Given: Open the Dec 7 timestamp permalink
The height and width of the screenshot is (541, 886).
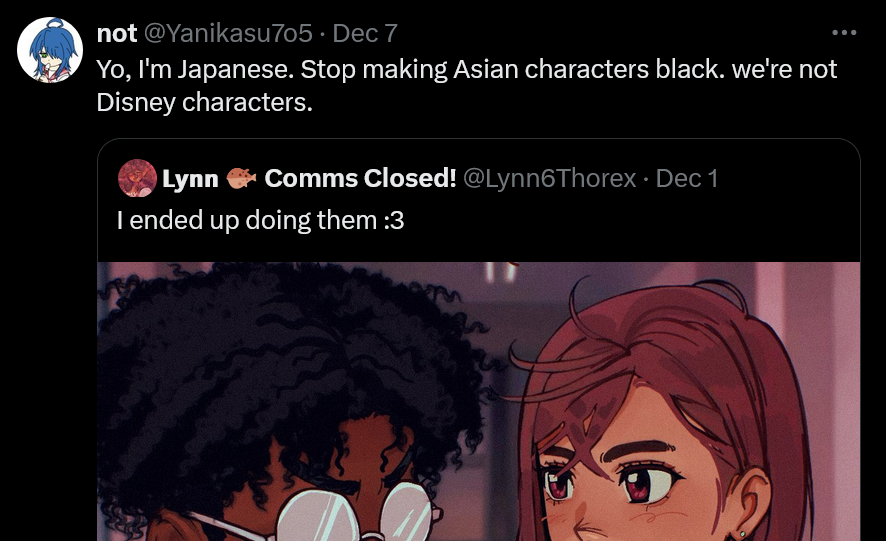Looking at the screenshot, I should pyautogui.click(x=365, y=33).
